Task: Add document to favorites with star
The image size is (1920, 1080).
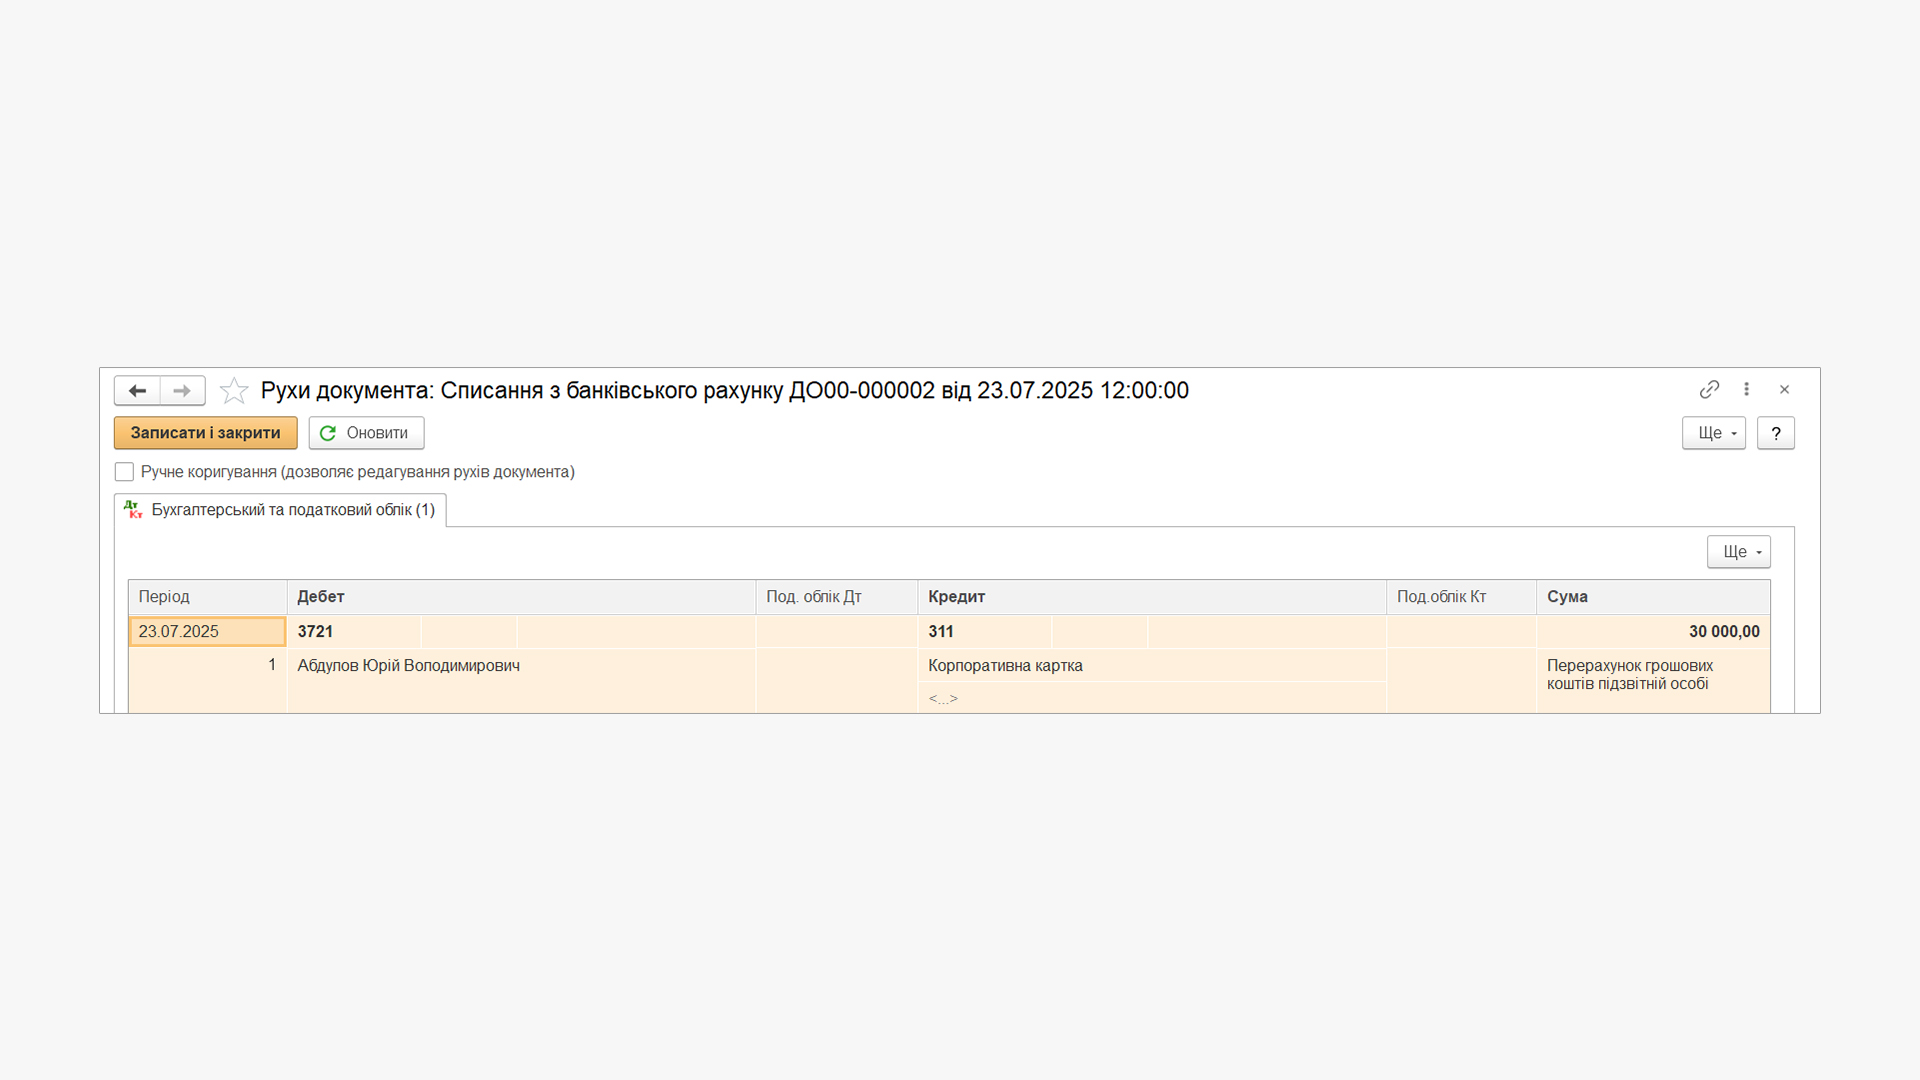Action: coord(234,390)
